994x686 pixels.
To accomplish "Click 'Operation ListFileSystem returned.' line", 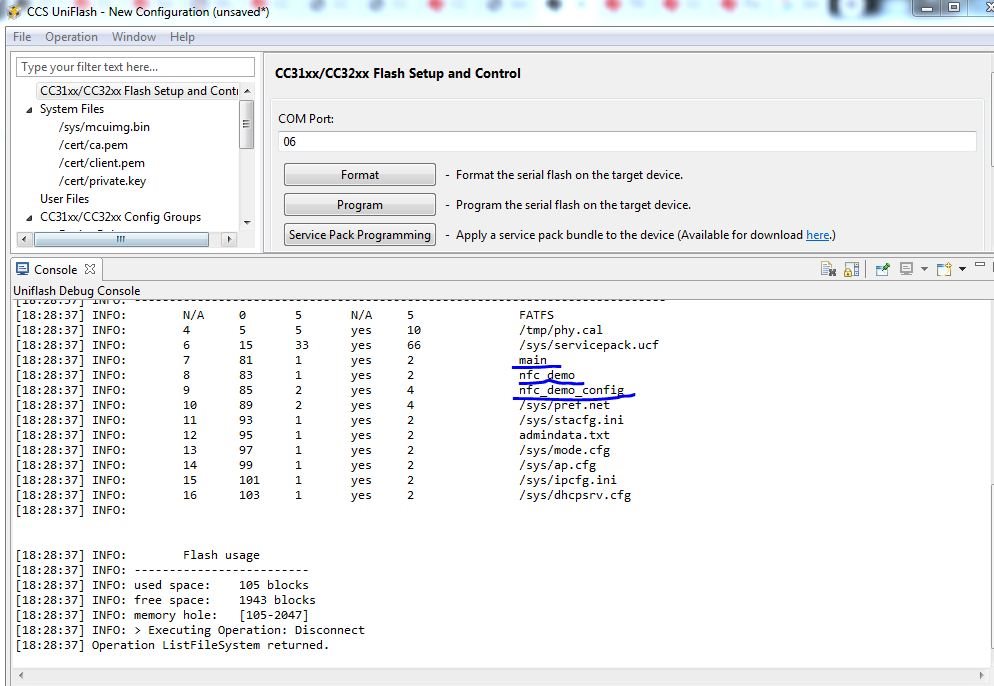I will pyautogui.click(x=210, y=645).
